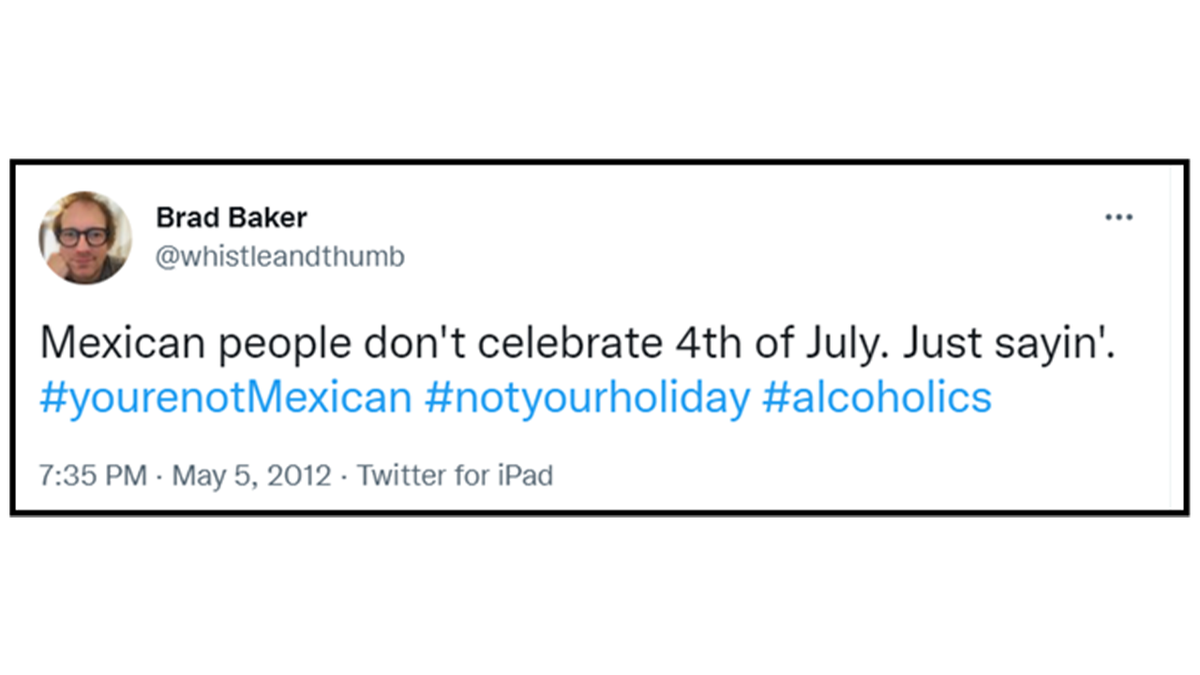Viewport: 1200px width, 675px height.
Task: Open the #yourenotMexican hashtag
Action: coord(226,398)
